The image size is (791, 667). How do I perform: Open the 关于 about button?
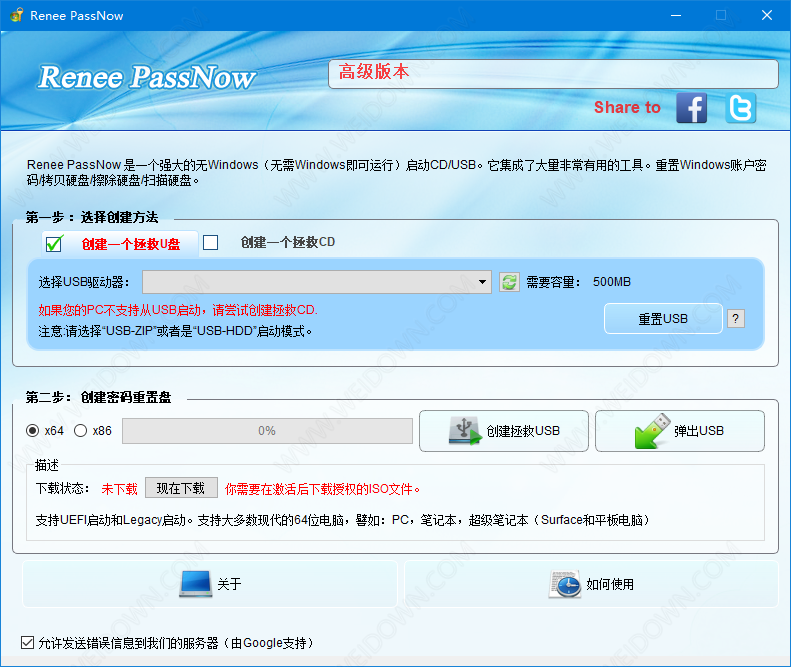[x=210, y=584]
